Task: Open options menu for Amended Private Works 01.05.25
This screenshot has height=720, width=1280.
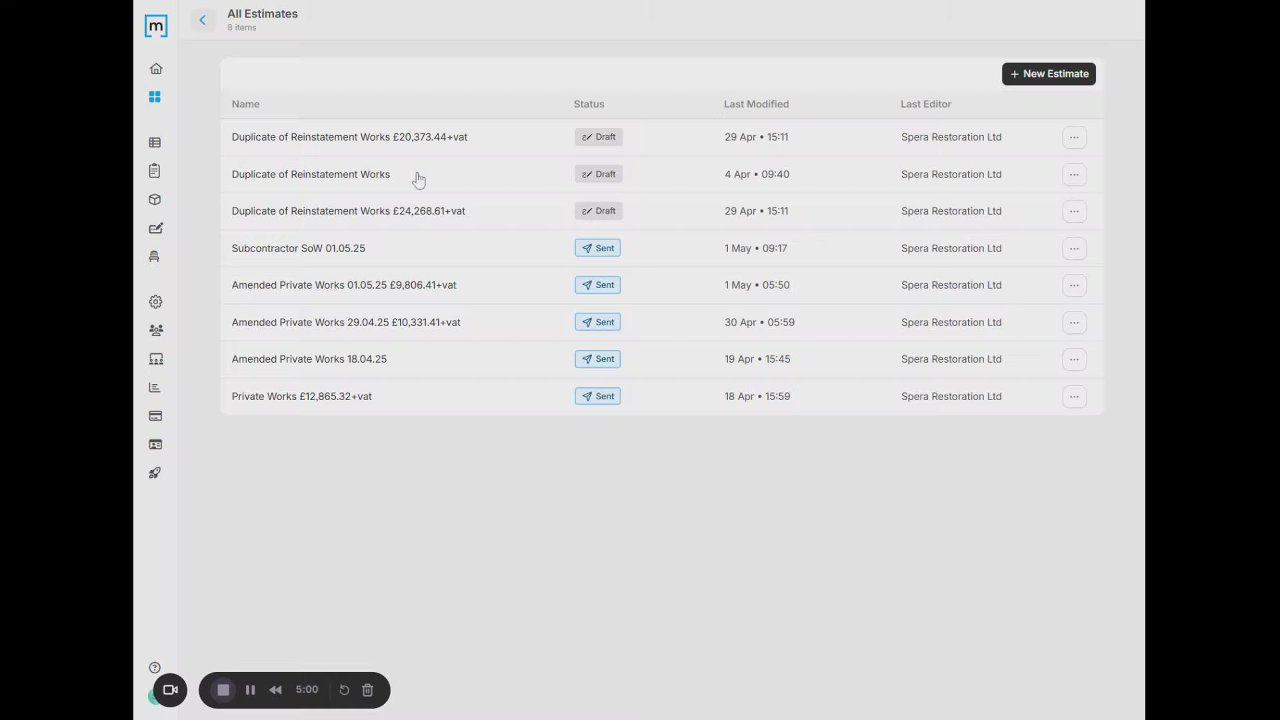Action: coord(1074,286)
